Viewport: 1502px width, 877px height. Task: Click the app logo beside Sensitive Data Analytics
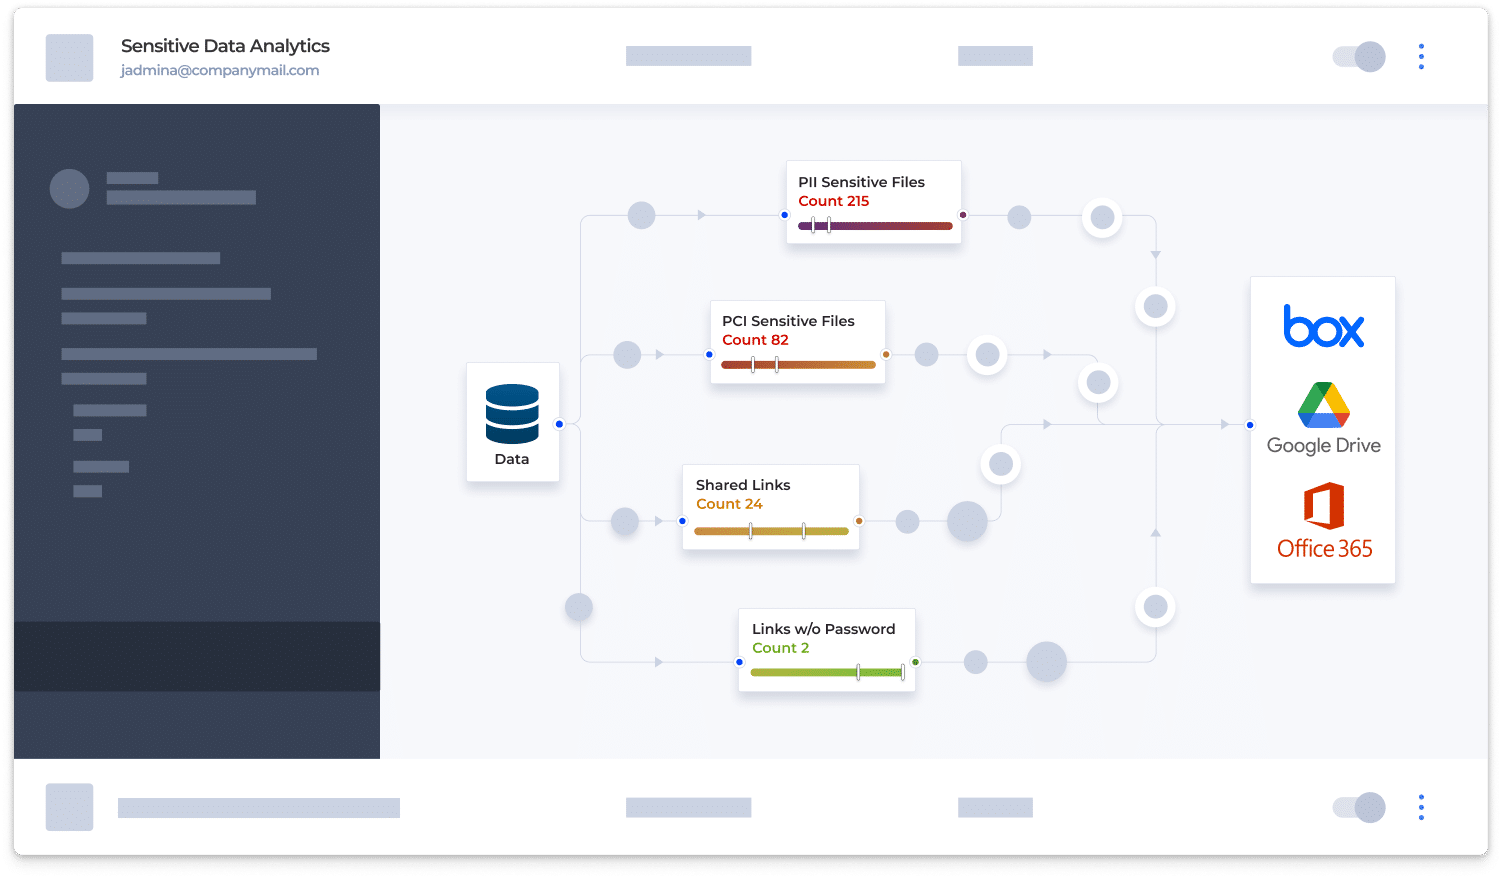point(68,57)
